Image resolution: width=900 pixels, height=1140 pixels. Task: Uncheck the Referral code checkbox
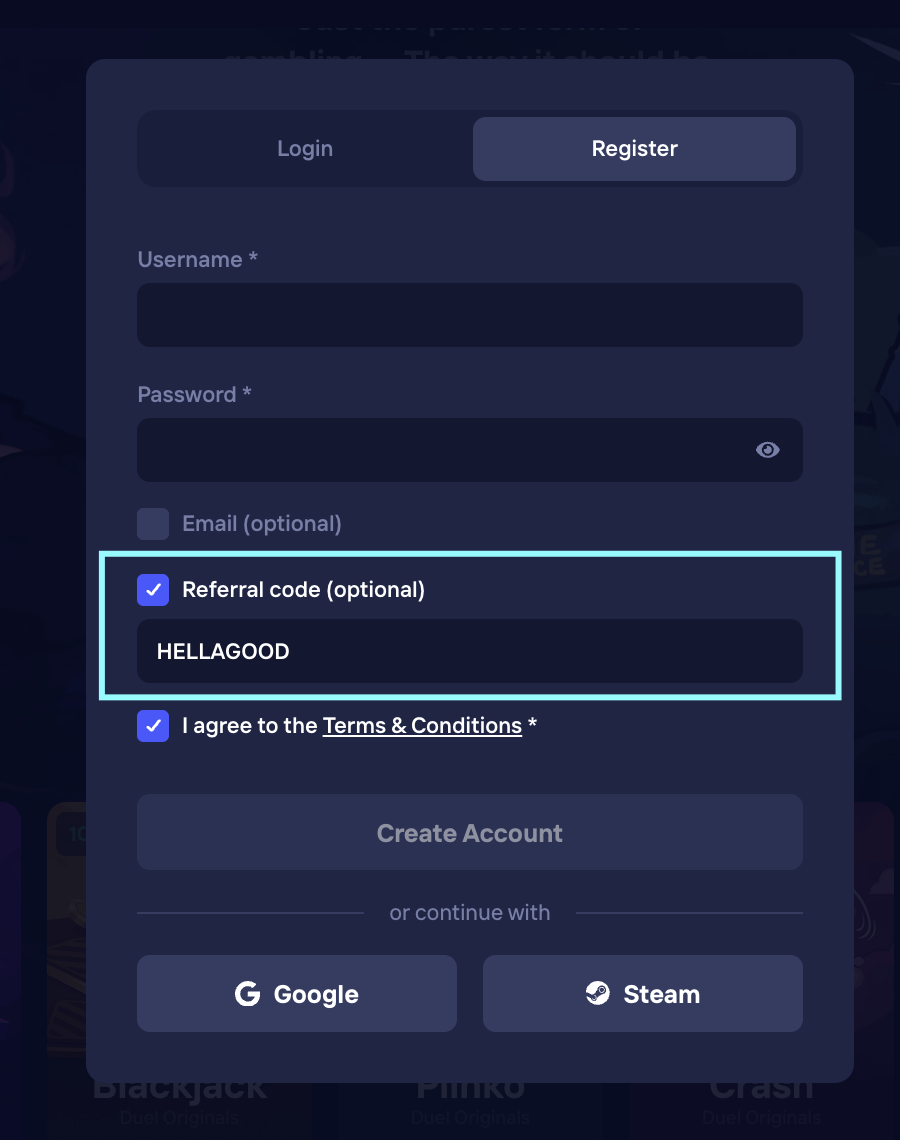click(x=153, y=590)
